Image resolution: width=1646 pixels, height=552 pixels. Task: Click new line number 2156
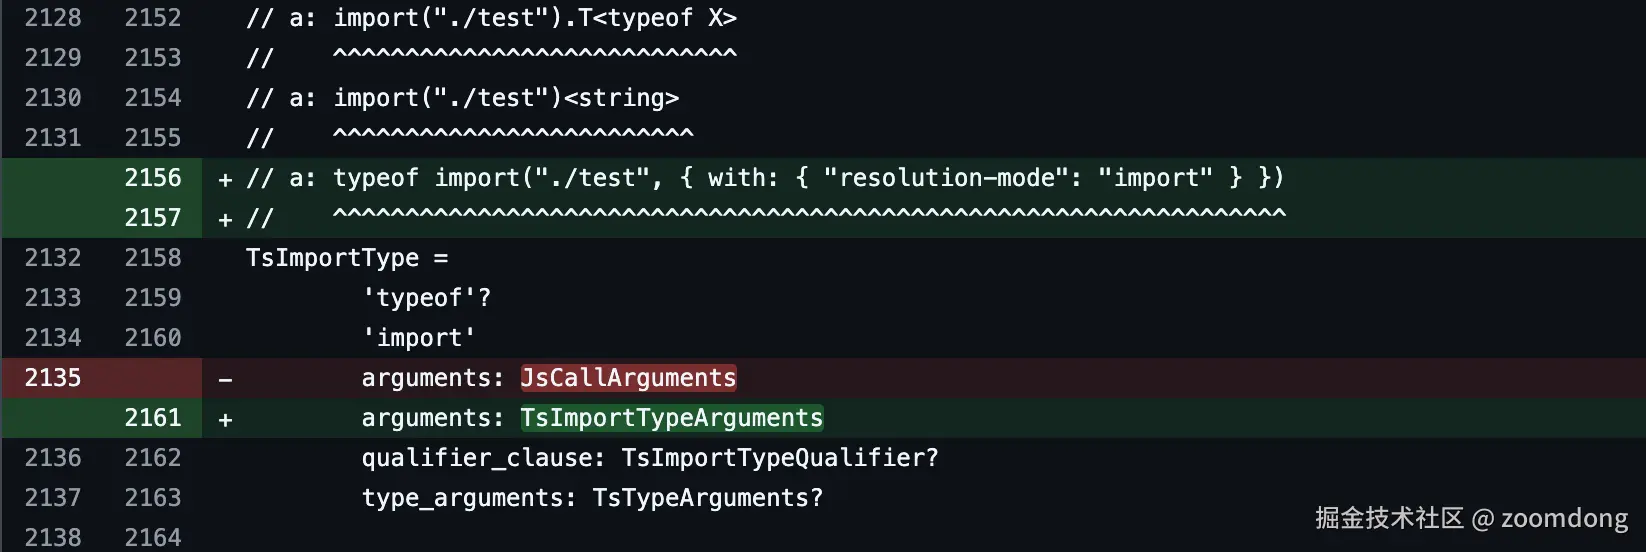pyautogui.click(x=153, y=178)
